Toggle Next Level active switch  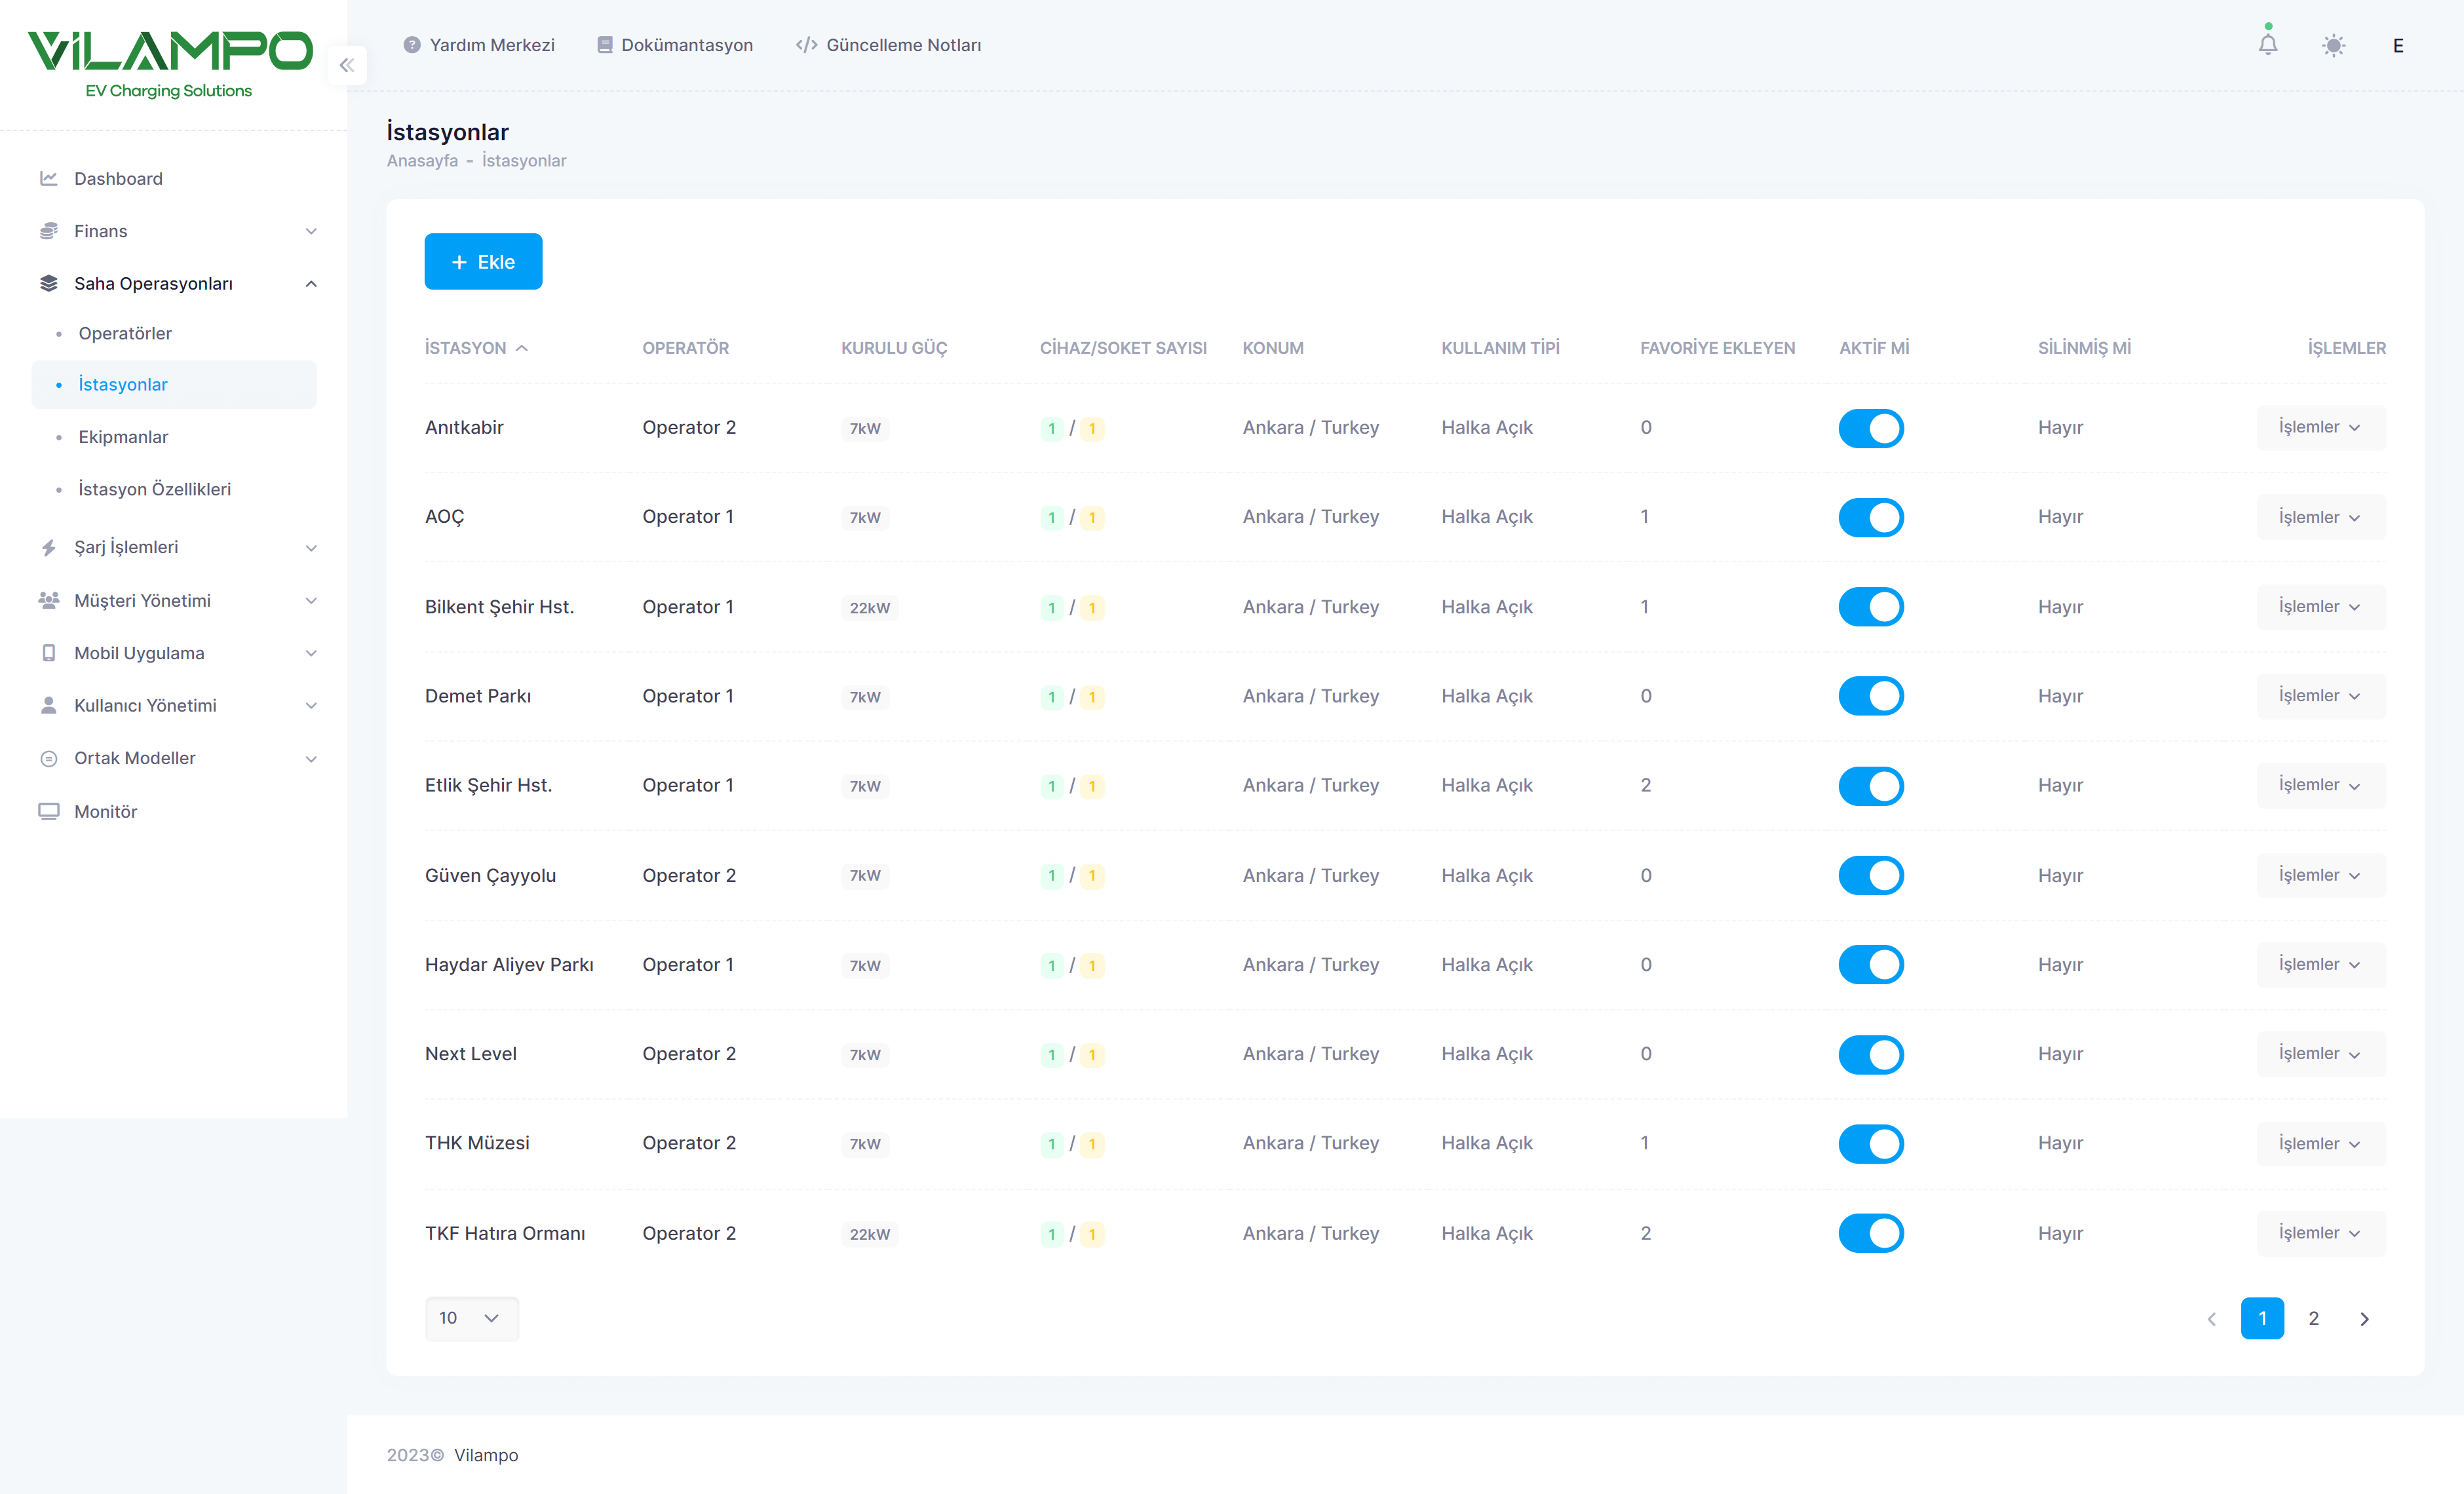coord(1870,1054)
